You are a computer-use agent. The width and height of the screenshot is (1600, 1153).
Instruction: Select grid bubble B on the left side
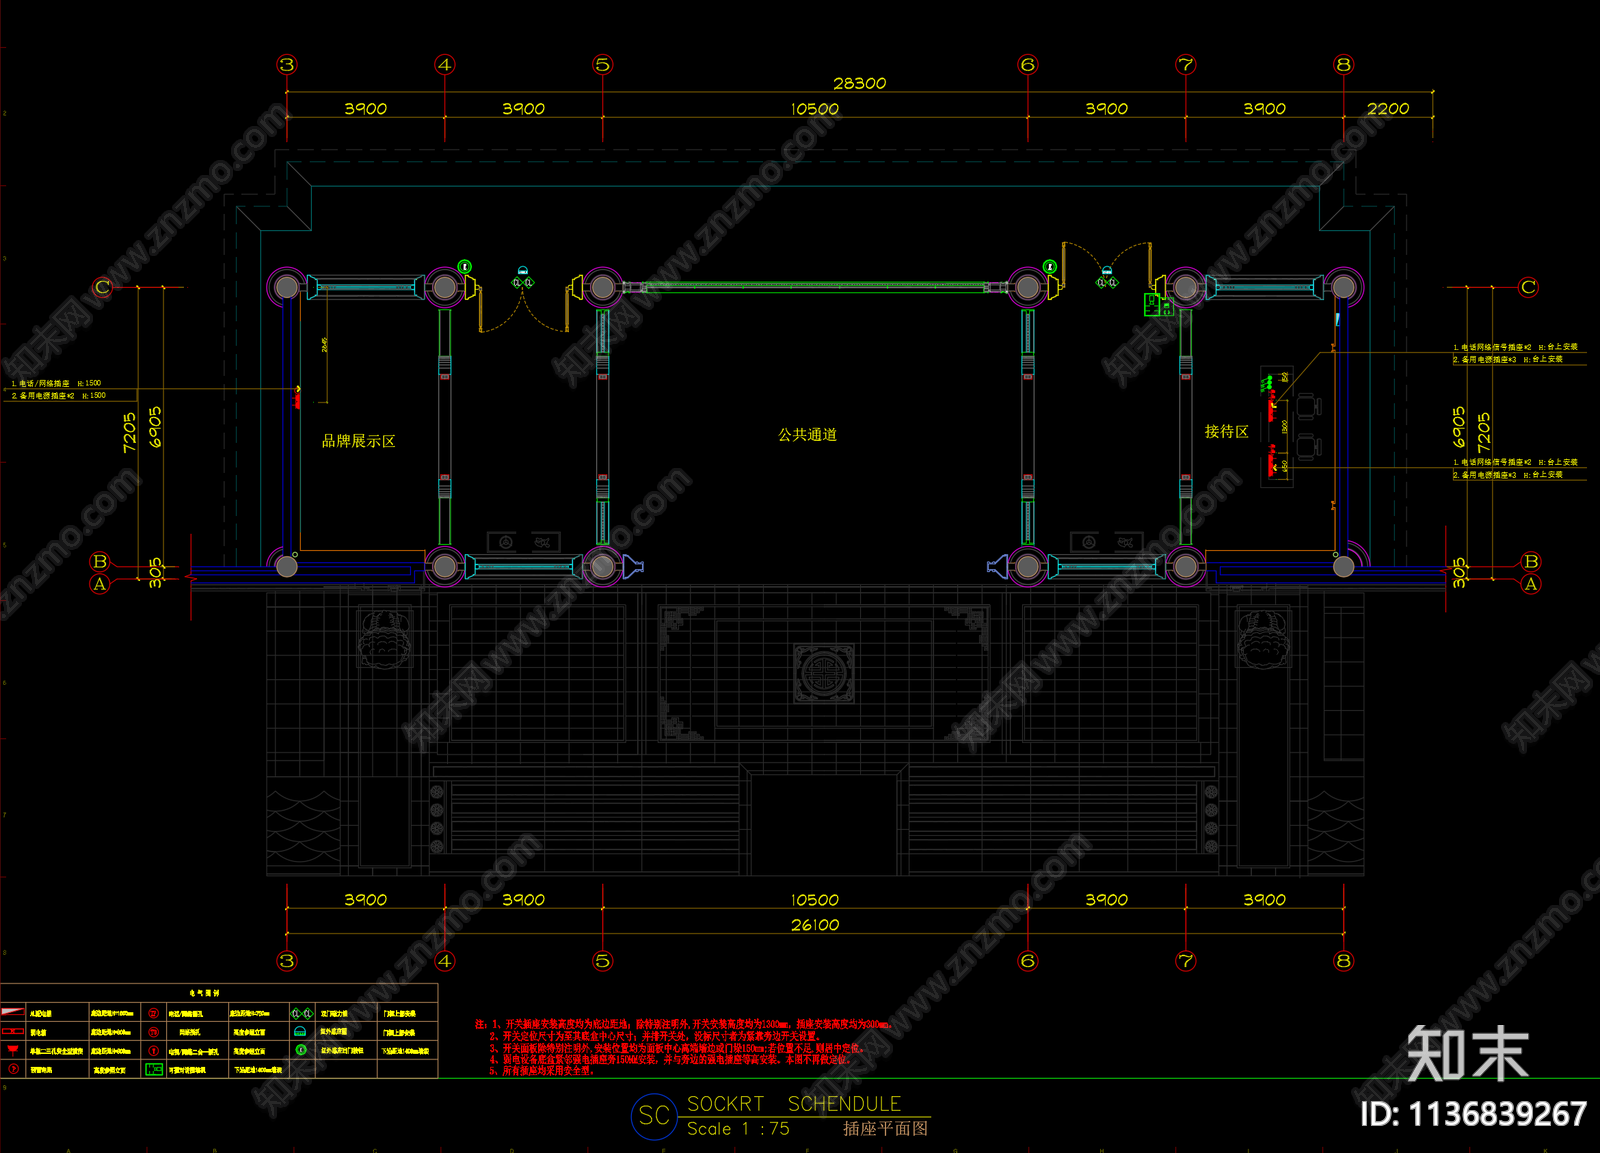(x=100, y=562)
